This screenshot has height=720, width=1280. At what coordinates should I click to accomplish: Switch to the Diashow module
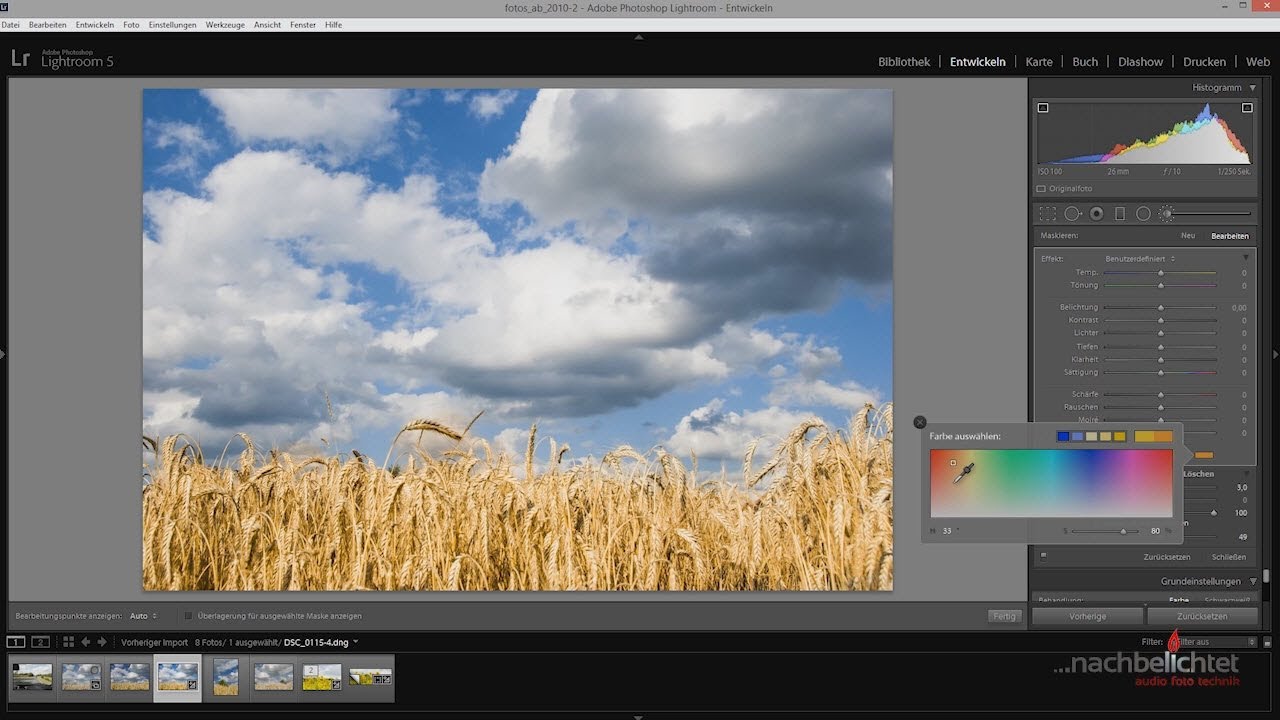1140,62
